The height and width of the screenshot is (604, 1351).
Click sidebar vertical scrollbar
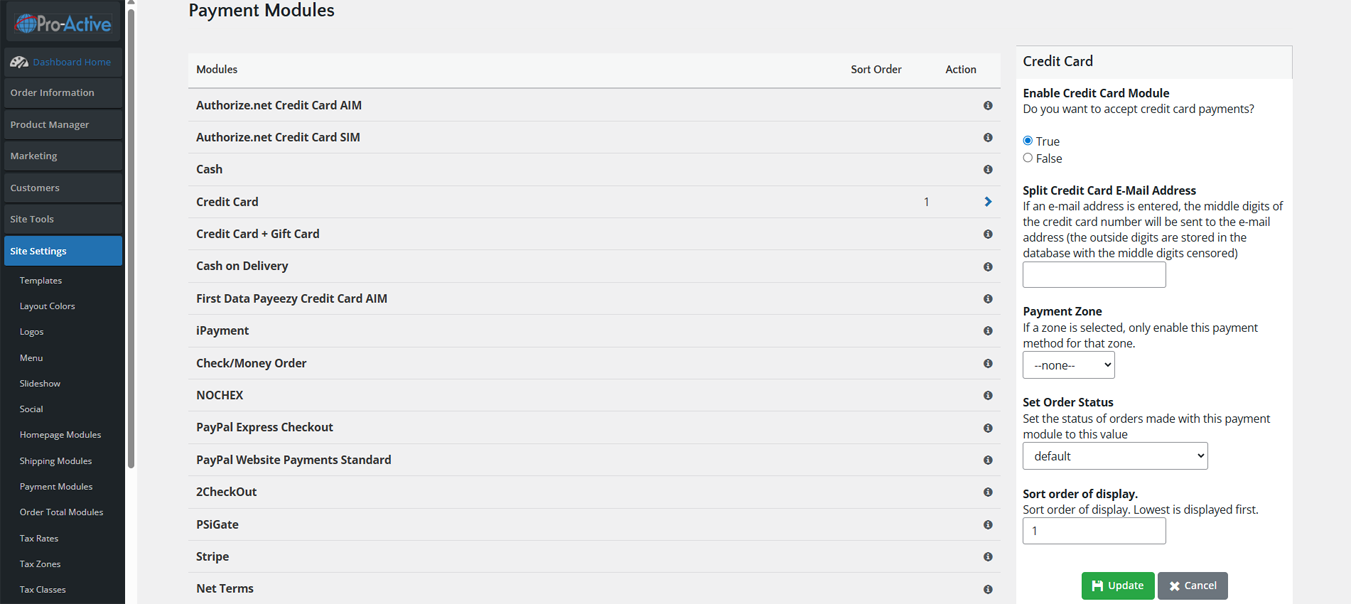[131, 240]
